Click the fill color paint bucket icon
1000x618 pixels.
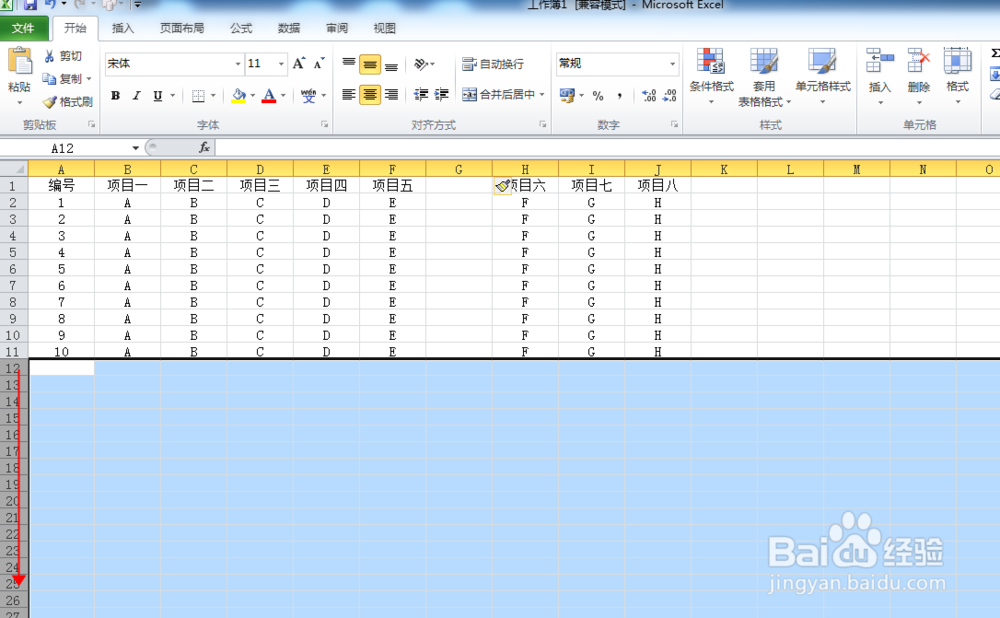click(x=239, y=96)
